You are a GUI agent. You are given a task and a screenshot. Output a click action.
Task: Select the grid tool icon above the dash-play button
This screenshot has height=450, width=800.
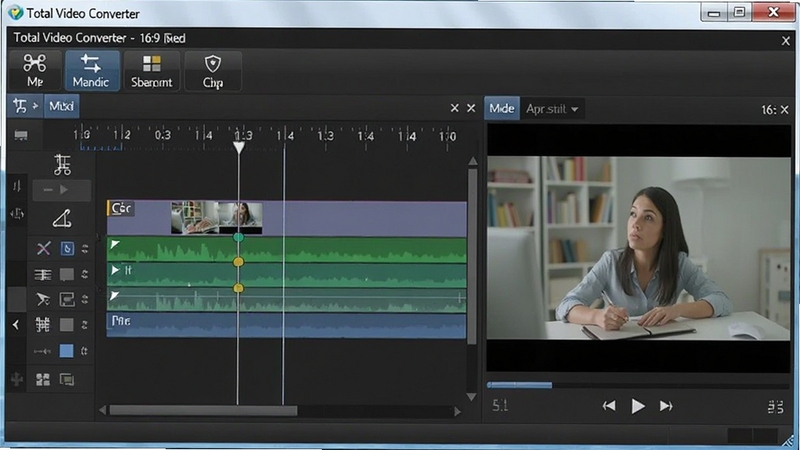(62, 165)
